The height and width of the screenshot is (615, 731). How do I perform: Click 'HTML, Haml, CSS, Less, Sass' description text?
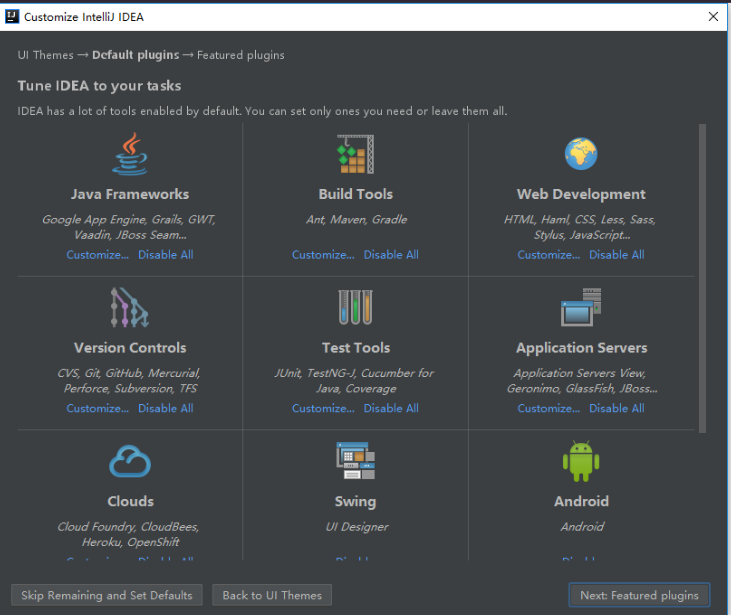coord(579,227)
